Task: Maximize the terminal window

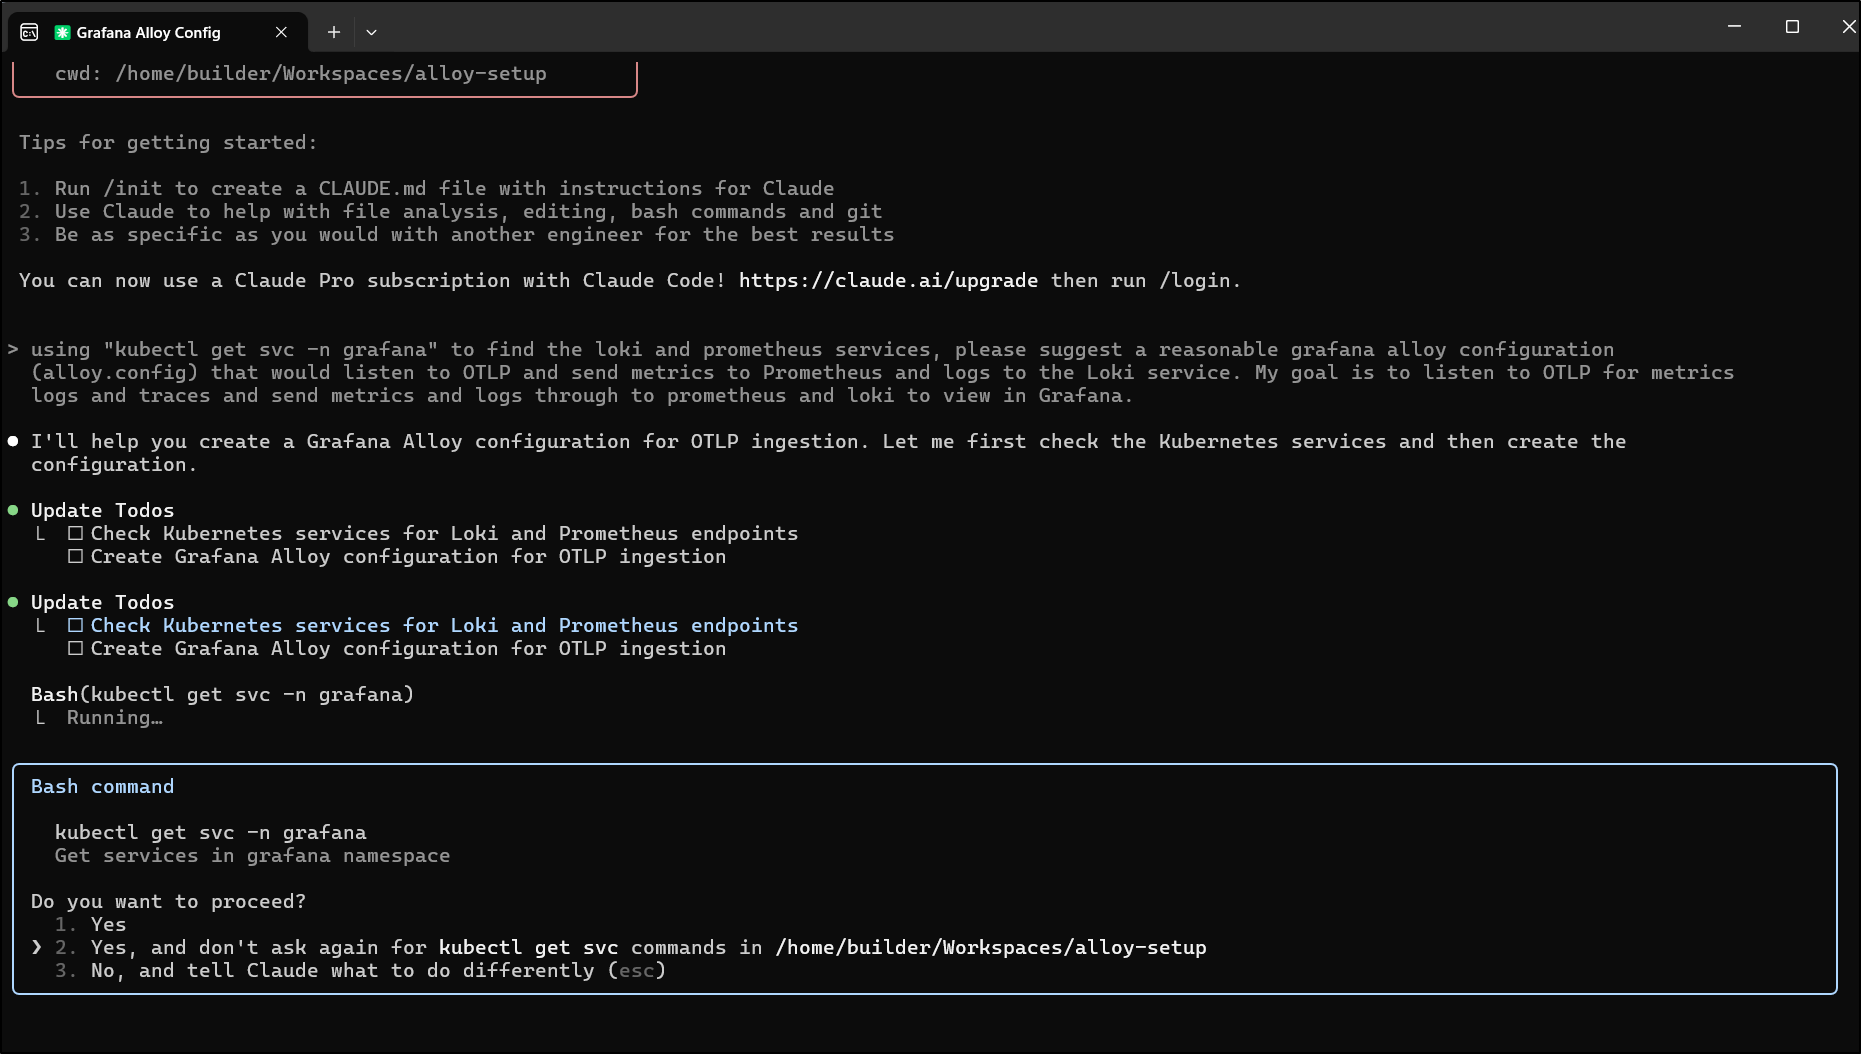Action: click(x=1792, y=27)
